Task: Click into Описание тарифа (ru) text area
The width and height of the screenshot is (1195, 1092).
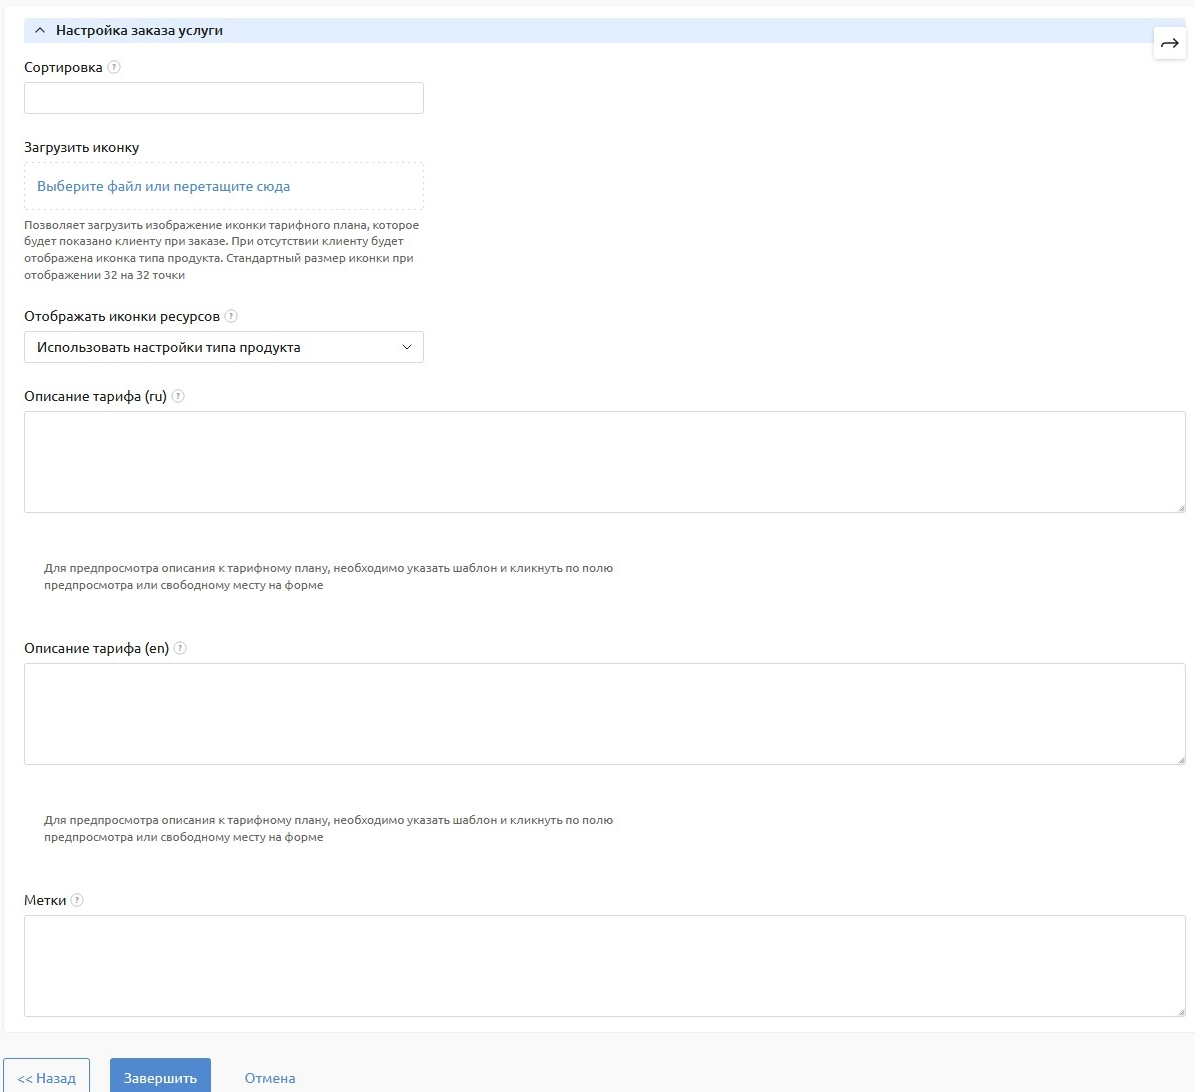Action: (x=604, y=462)
